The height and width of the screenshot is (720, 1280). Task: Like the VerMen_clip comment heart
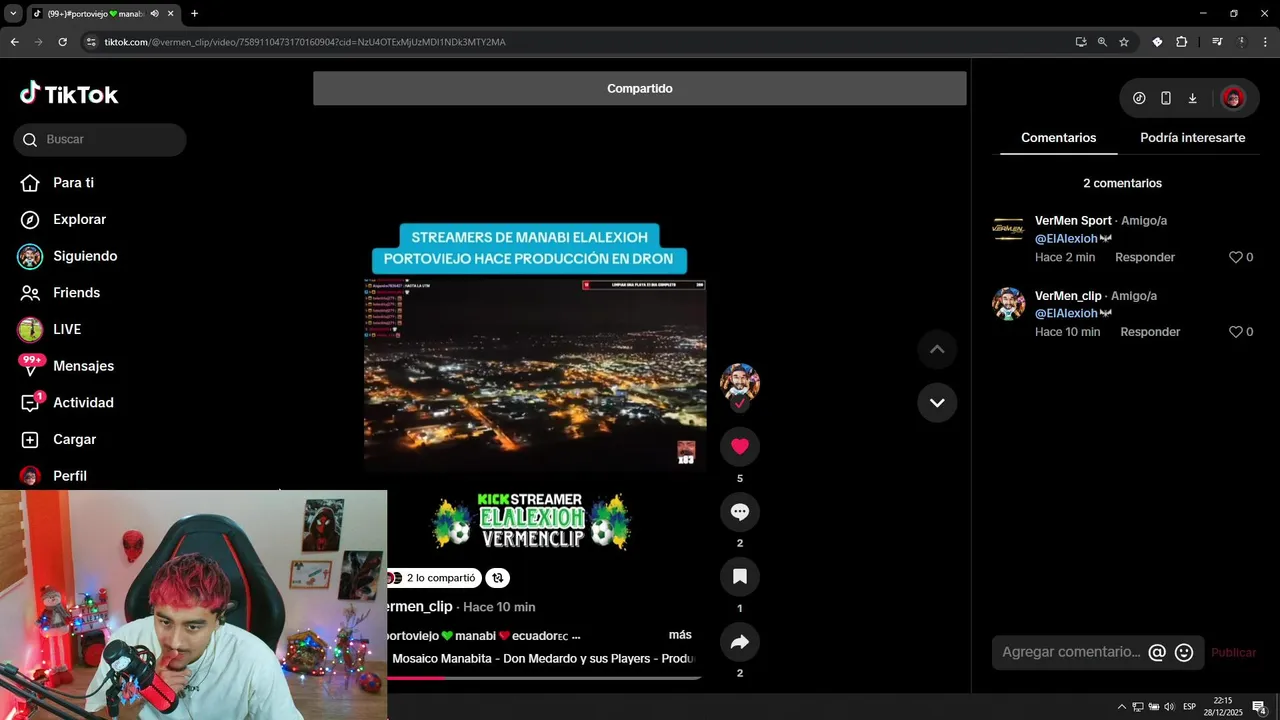point(1236,332)
